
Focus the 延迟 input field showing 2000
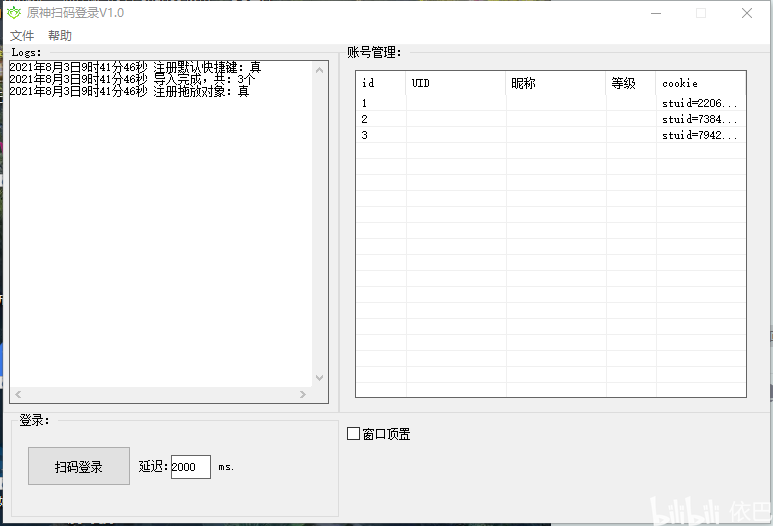[x=191, y=467]
